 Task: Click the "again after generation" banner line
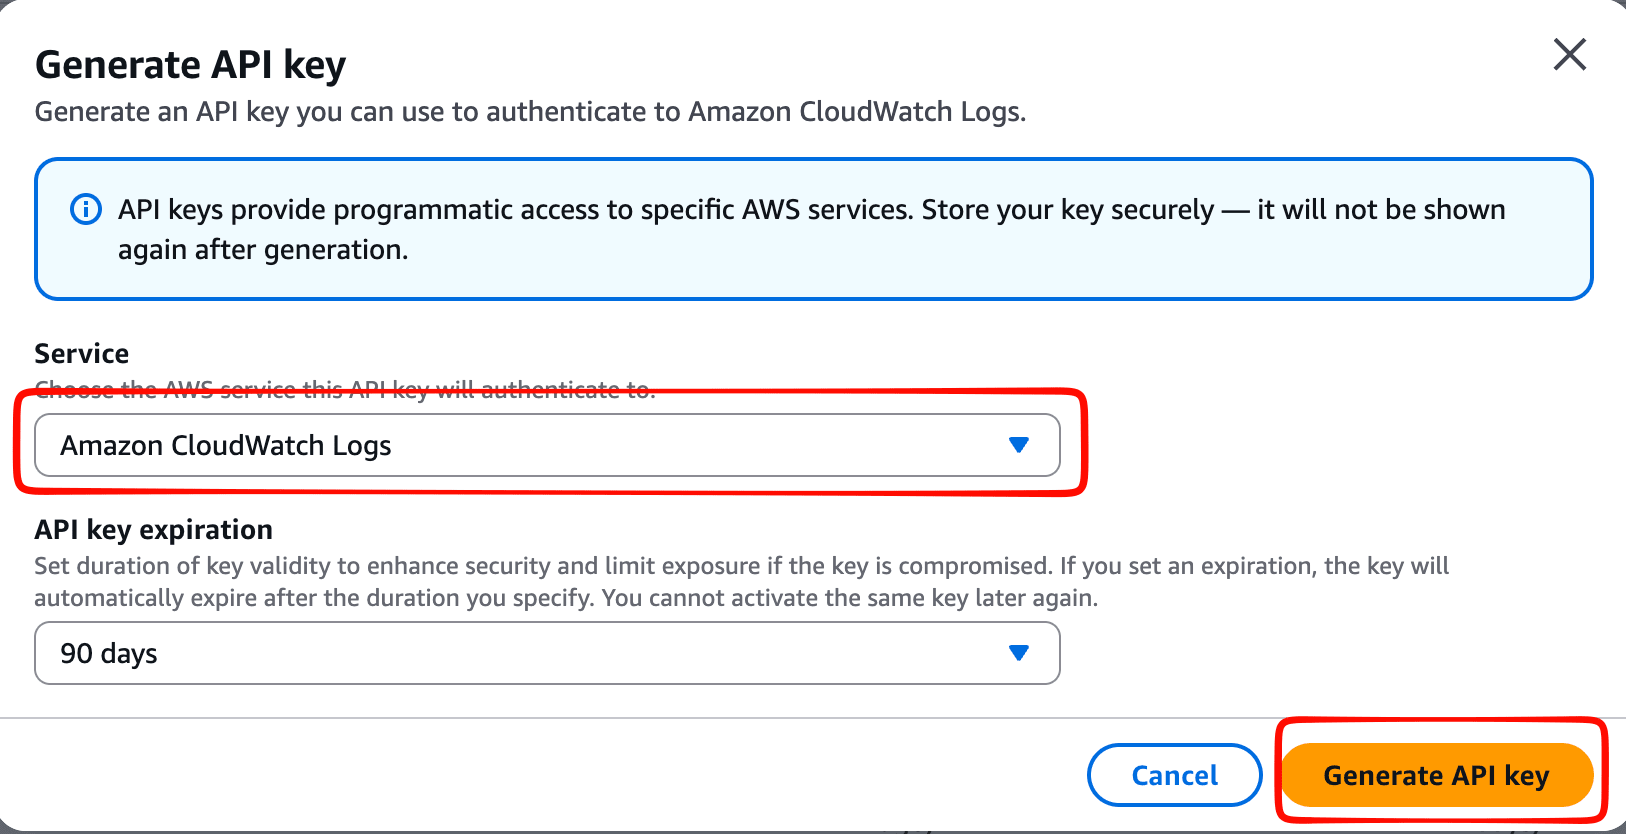[x=263, y=250]
